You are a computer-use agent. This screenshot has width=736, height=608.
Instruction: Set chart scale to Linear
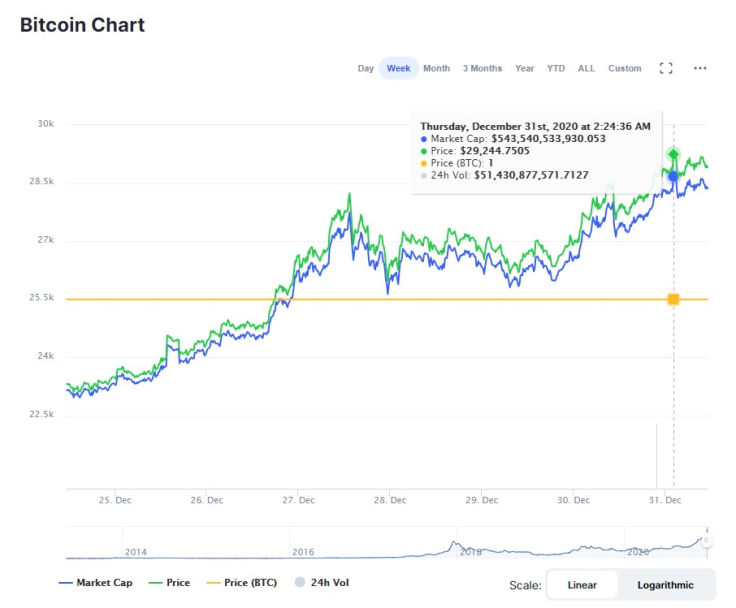582,585
